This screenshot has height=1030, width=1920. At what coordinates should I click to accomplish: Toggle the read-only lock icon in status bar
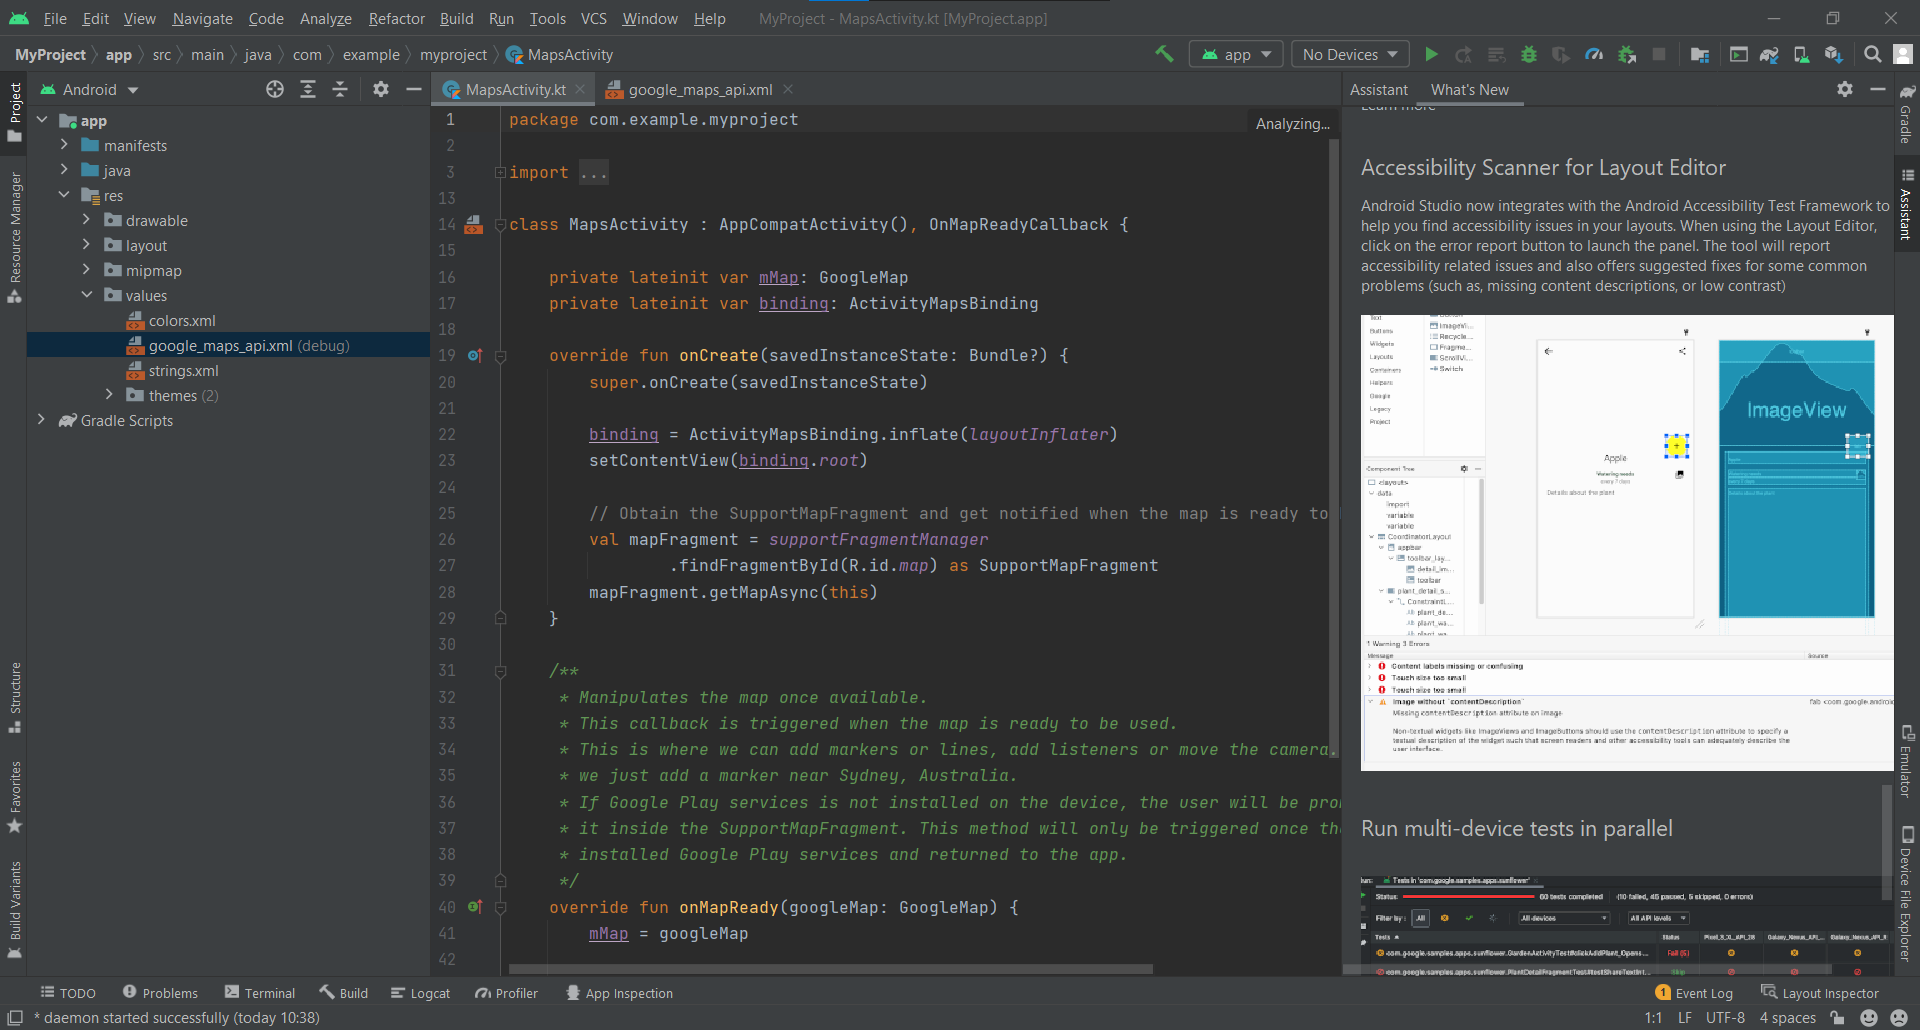tap(1837, 1018)
